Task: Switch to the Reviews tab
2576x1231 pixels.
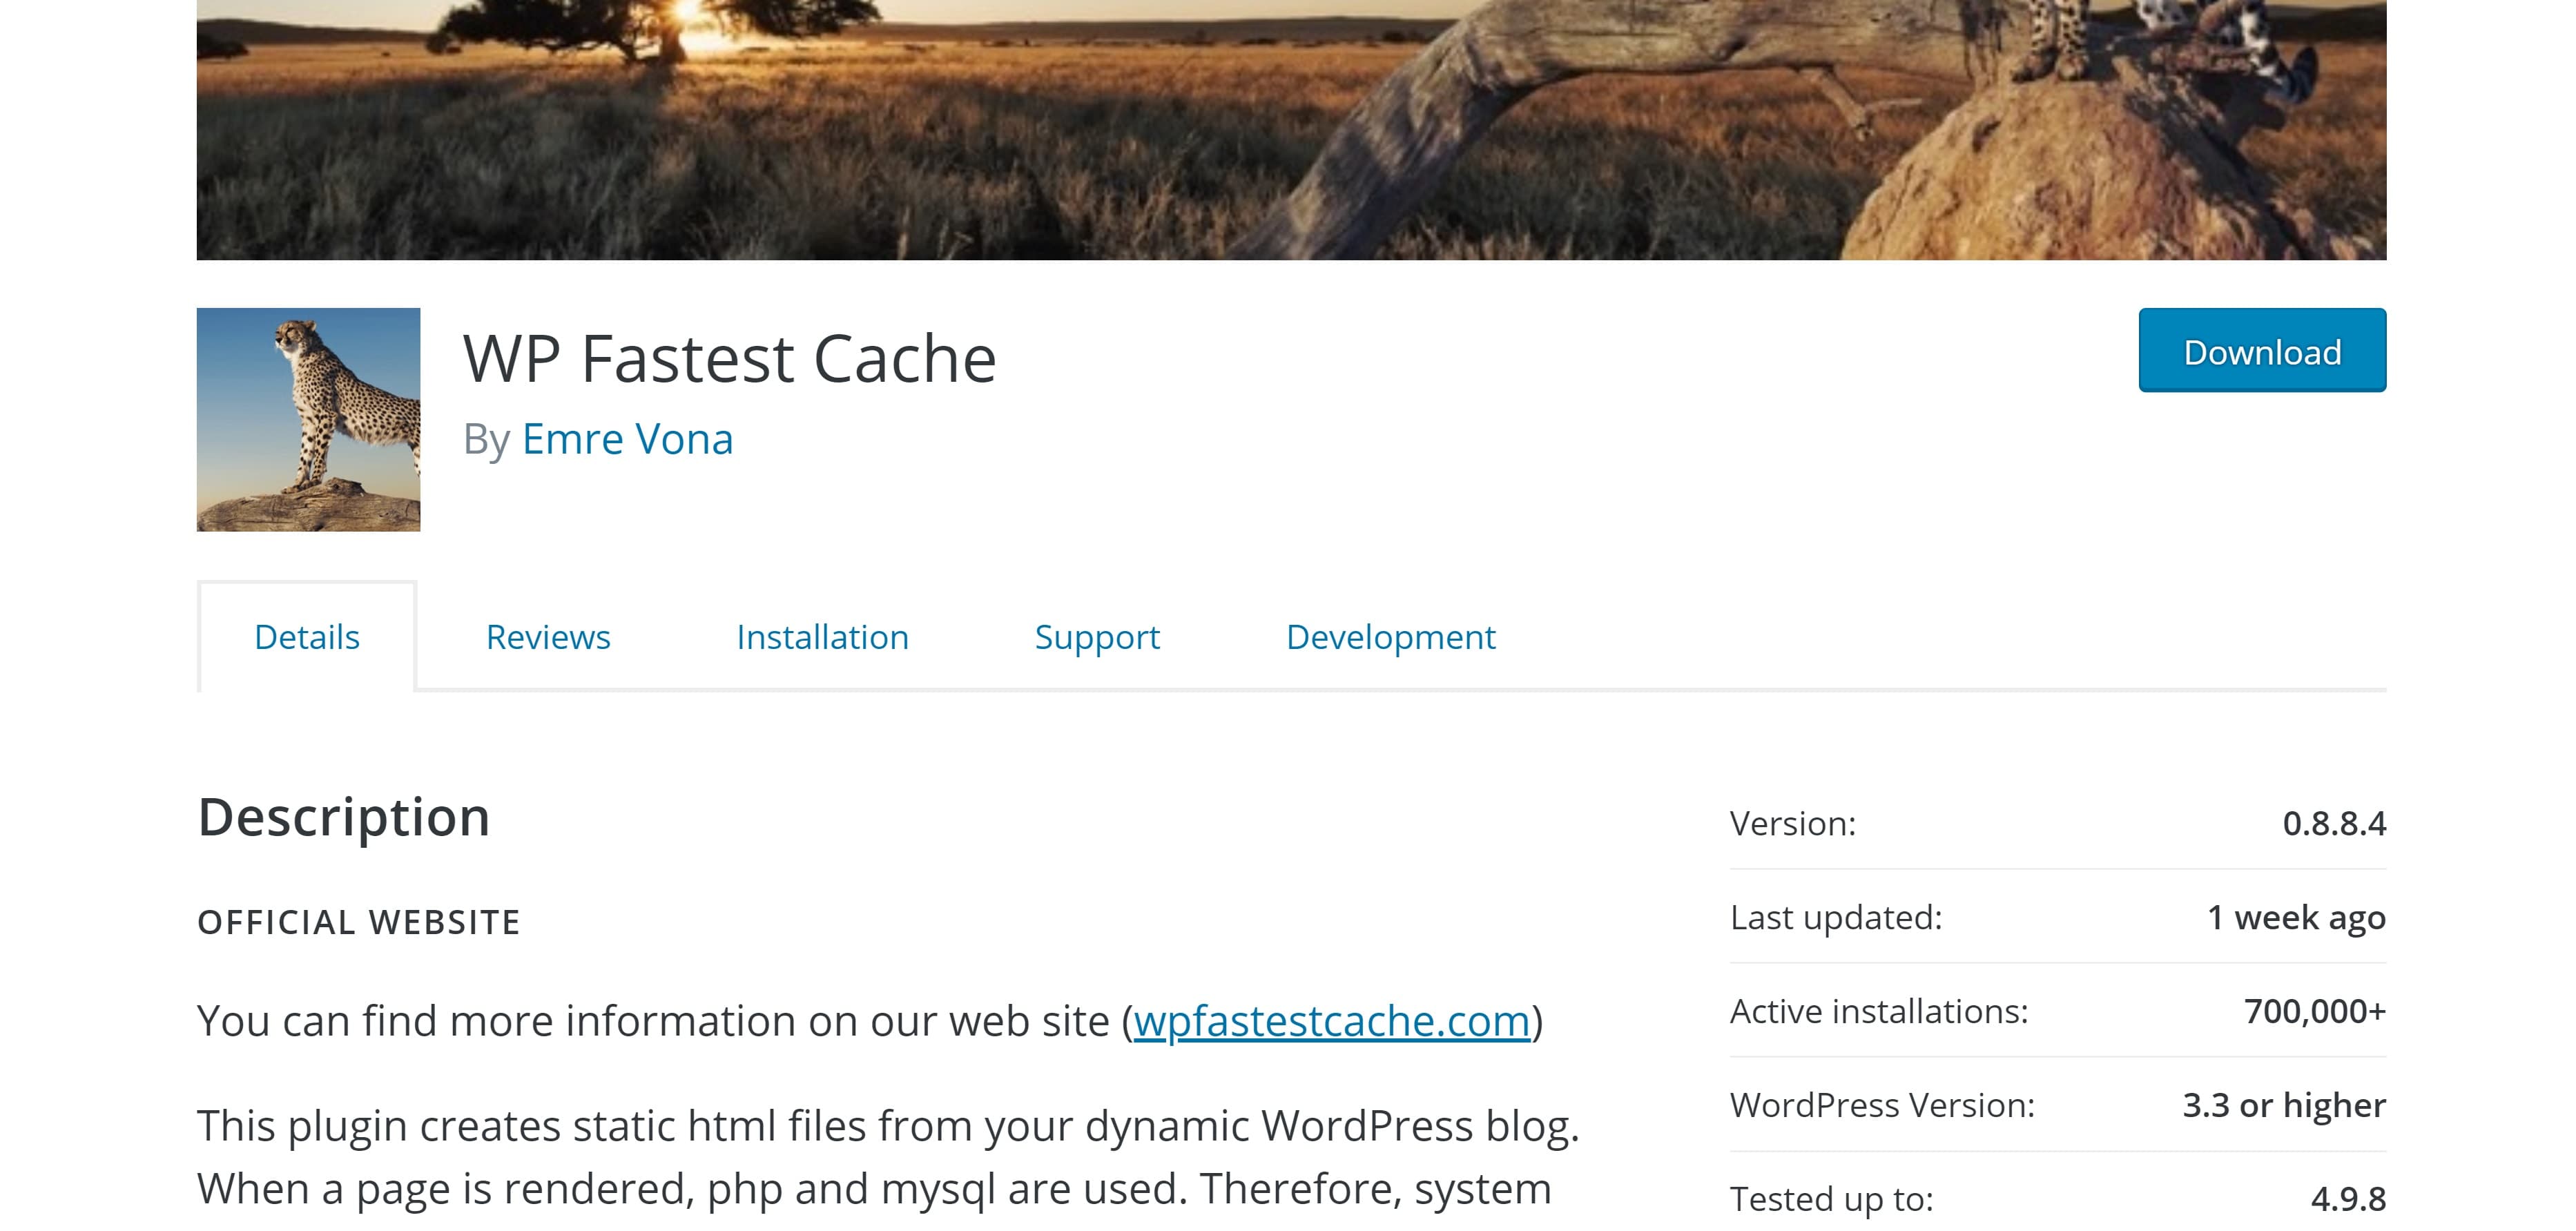Action: click(548, 636)
